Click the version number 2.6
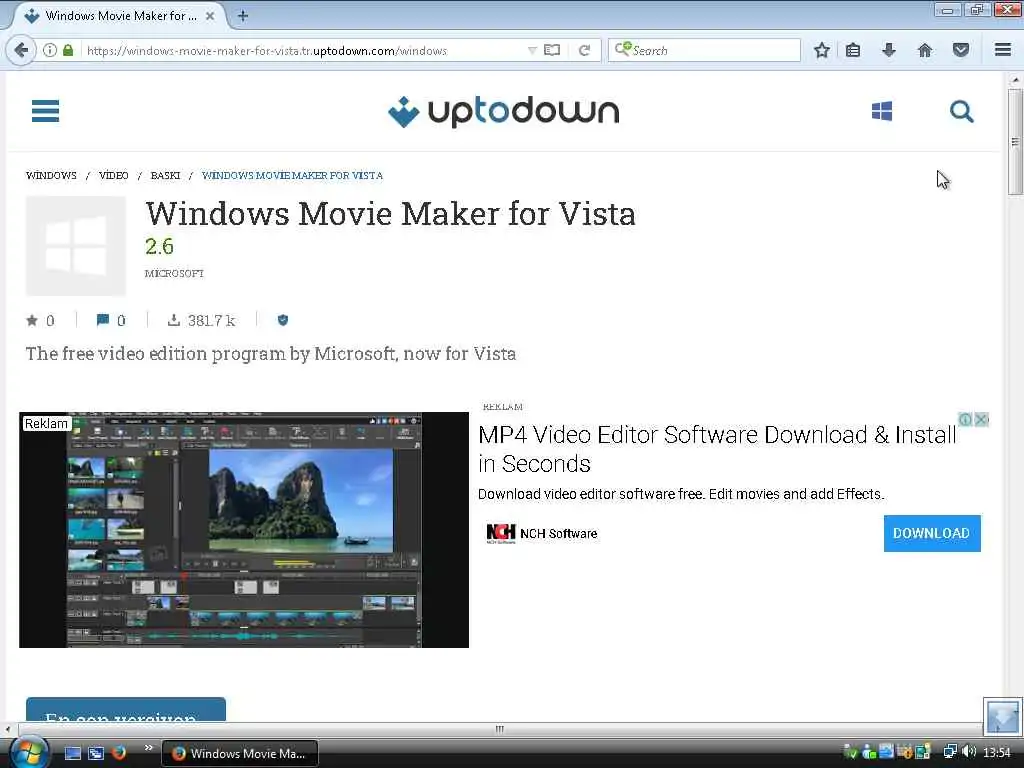Viewport: 1024px width, 768px height. tap(159, 247)
